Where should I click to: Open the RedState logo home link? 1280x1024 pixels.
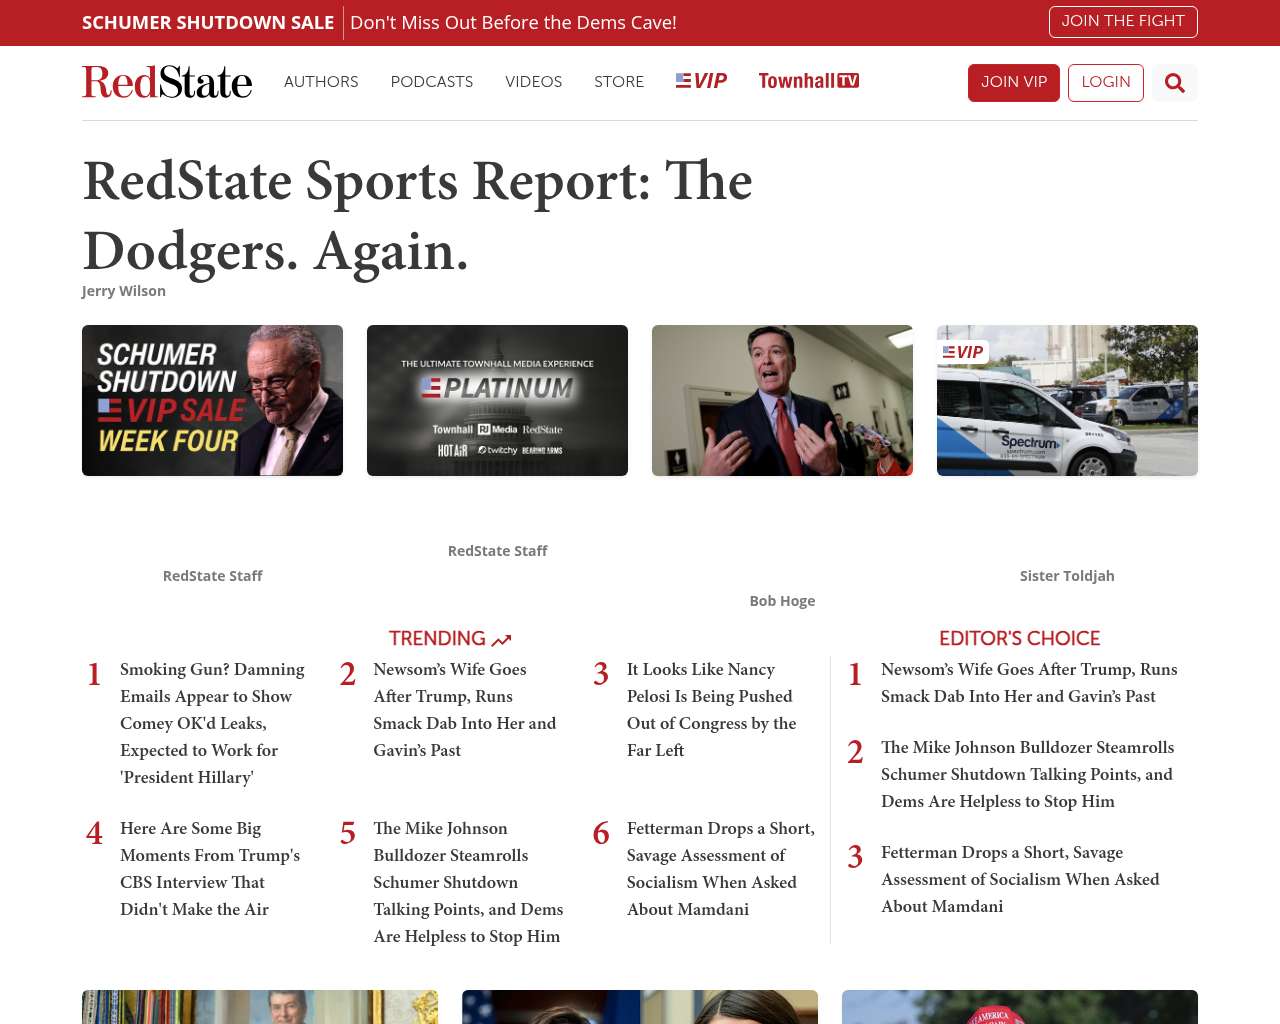pyautogui.click(x=167, y=82)
